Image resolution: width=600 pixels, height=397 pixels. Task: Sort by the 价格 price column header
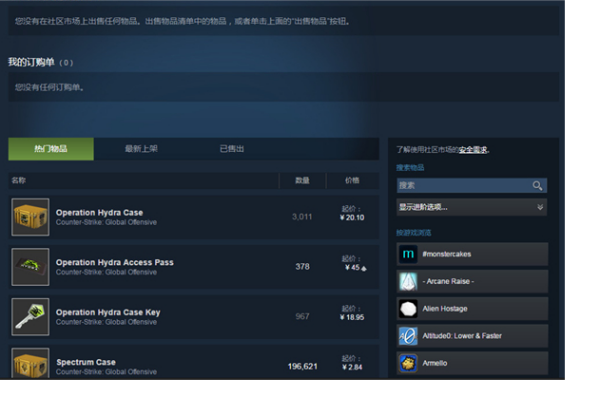[x=352, y=180]
